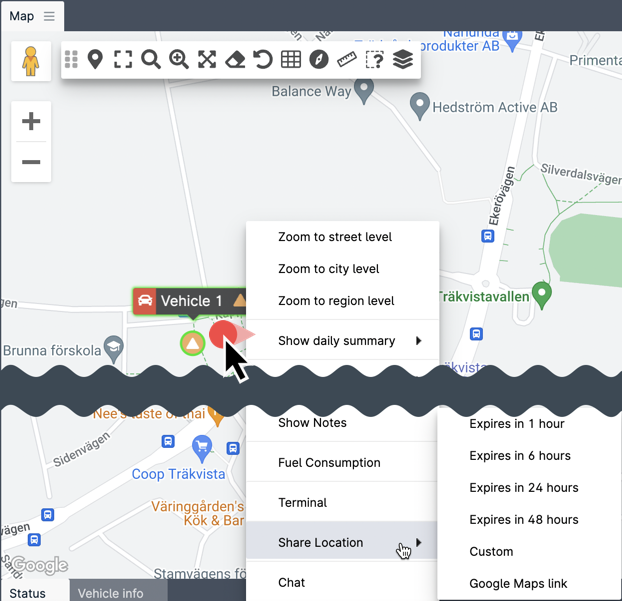Choose Zoom to region level
Screen dimensions: 622x601
point(343,301)
